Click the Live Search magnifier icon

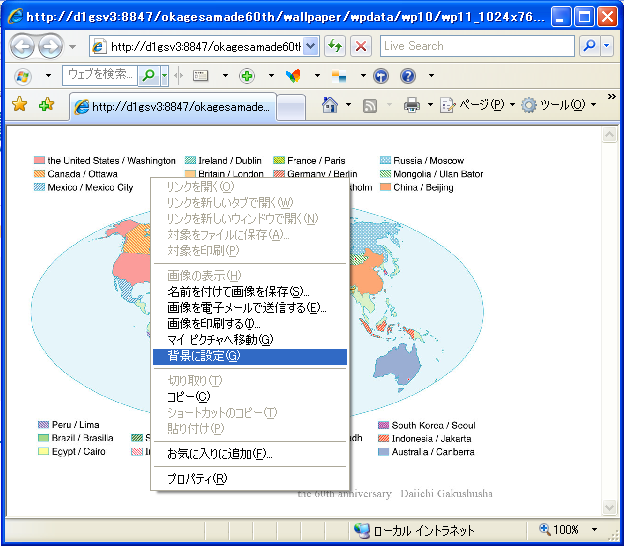click(x=591, y=46)
